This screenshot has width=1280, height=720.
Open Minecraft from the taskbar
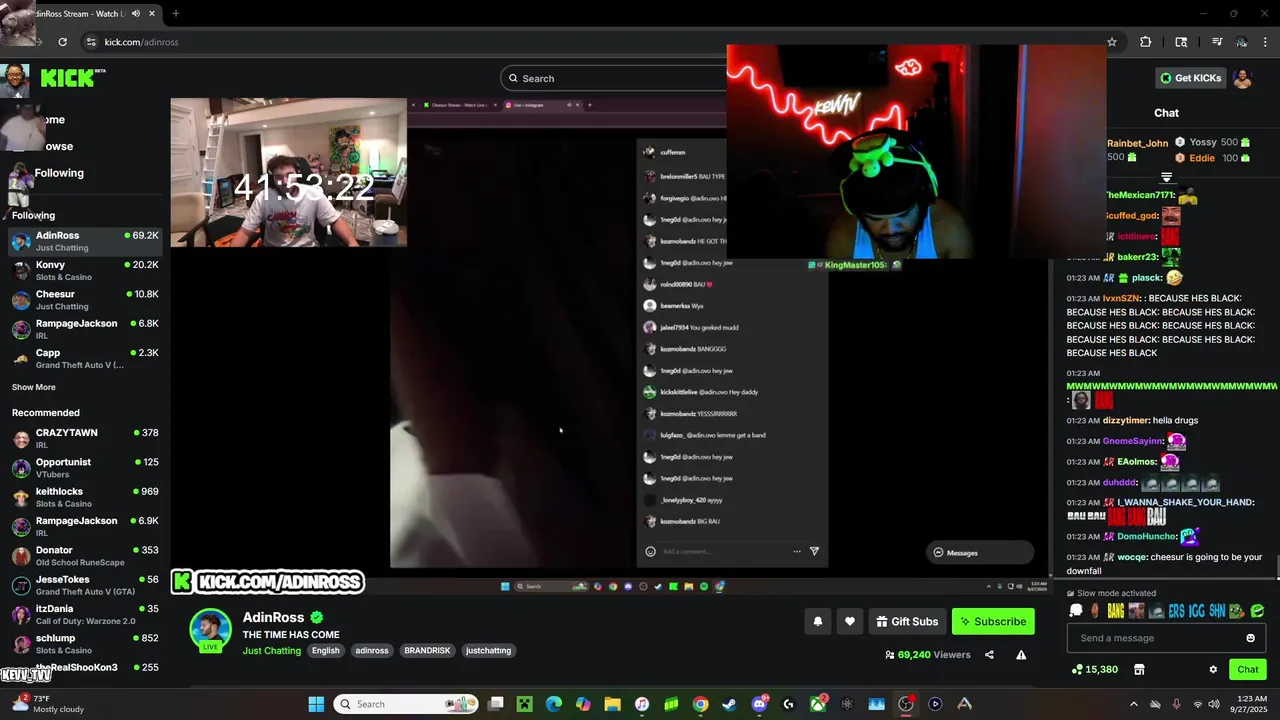coord(524,704)
